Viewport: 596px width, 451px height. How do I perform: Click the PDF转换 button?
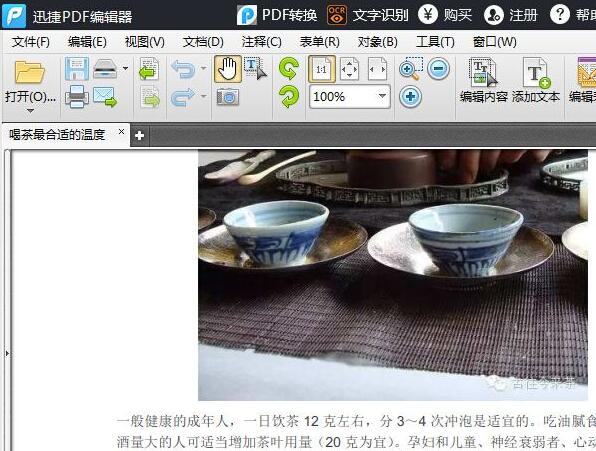(x=277, y=15)
